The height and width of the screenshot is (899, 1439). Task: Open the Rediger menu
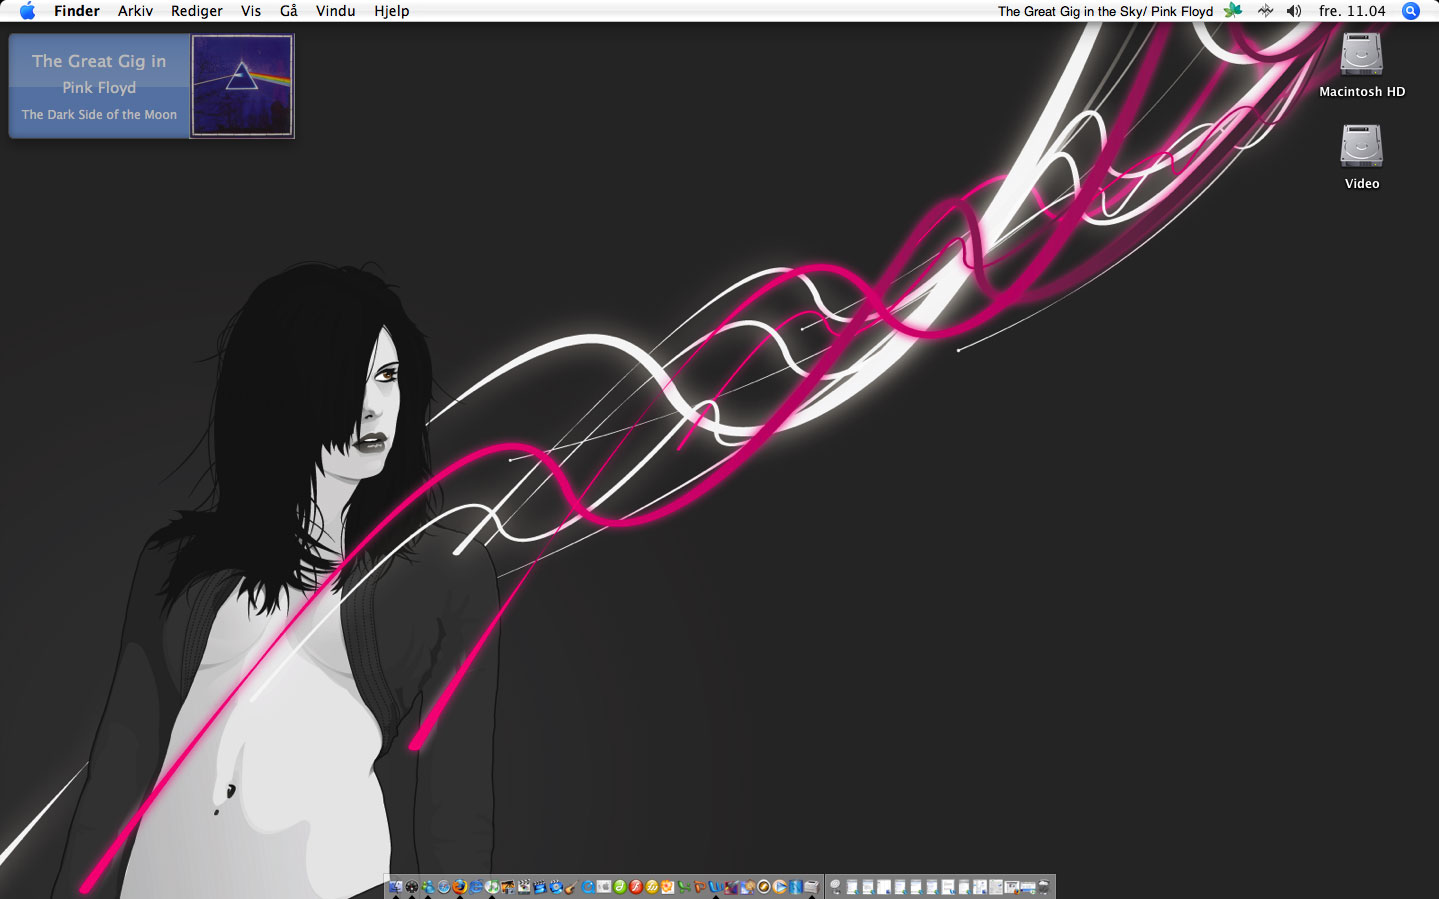click(197, 11)
